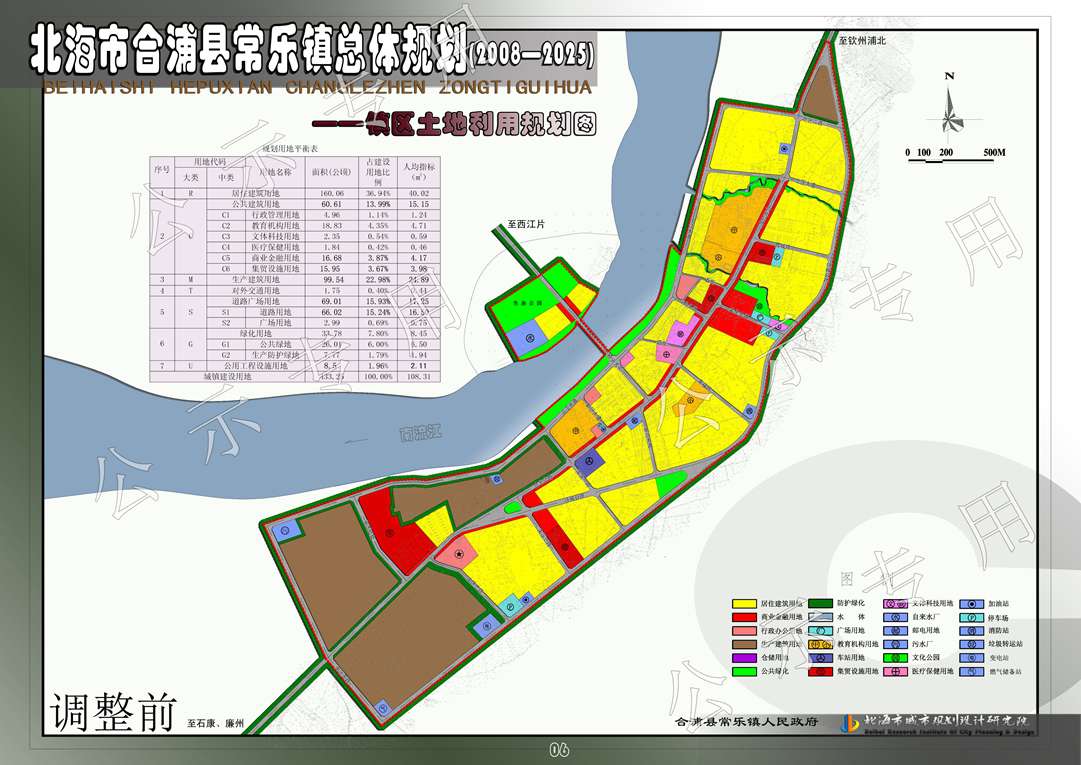The image size is (1081, 765).
Task: Click the dark green 防护绿化 legend swatch
Action: pyautogui.click(x=821, y=604)
